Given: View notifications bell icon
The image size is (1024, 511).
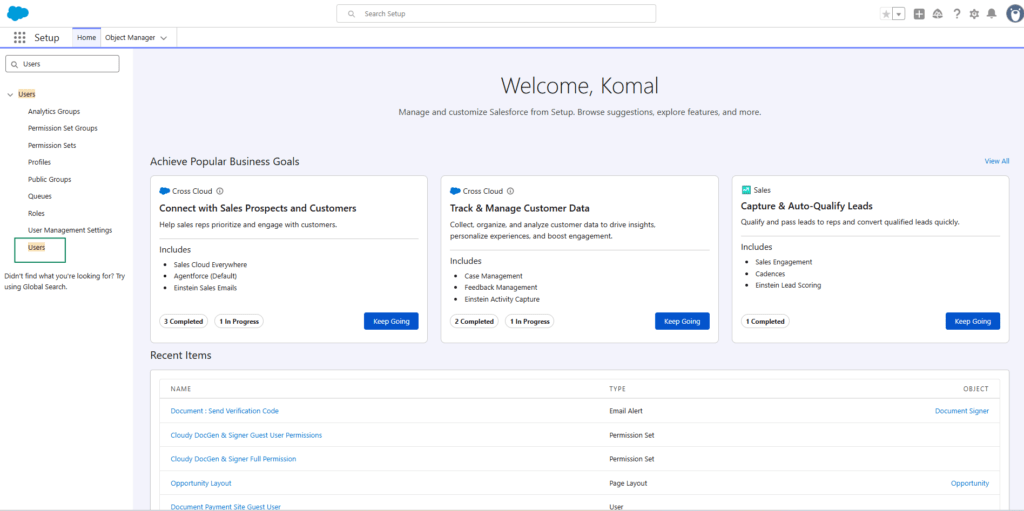Looking at the screenshot, I should [992, 14].
